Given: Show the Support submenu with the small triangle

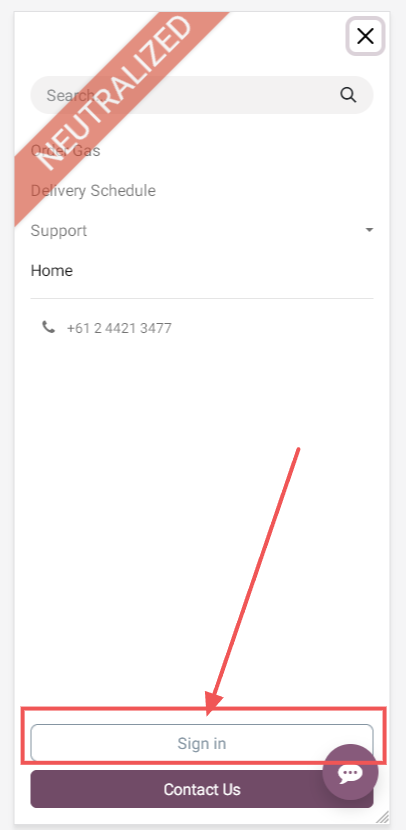Looking at the screenshot, I should [x=369, y=230].
